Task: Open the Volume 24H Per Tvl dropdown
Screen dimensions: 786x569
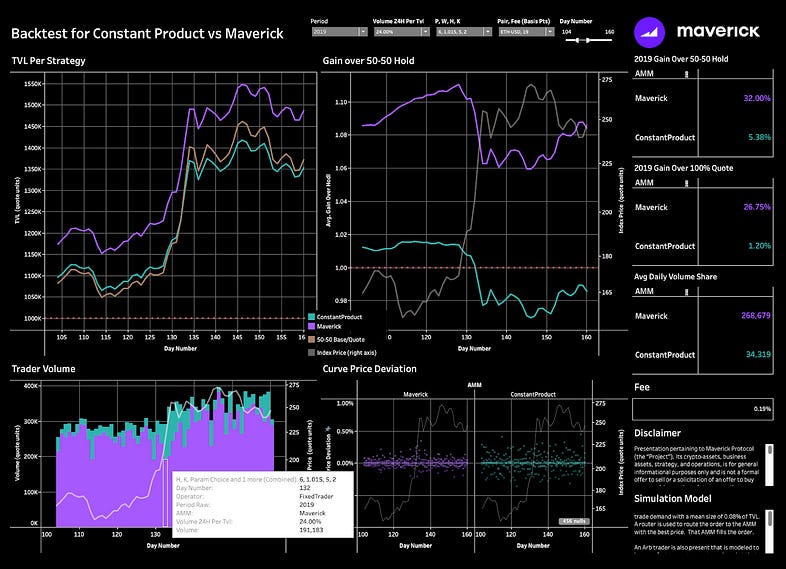Action: (402, 32)
